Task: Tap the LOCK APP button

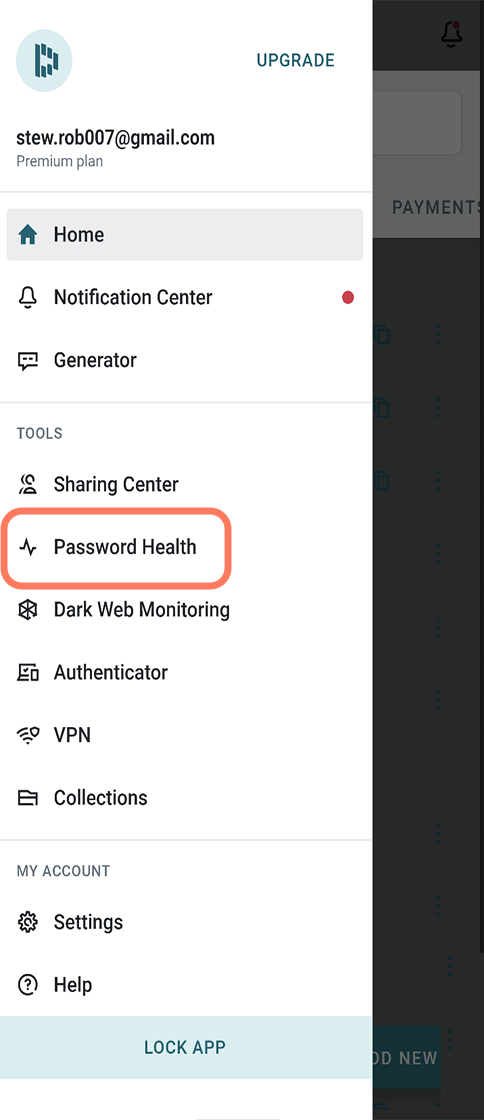Action: click(x=186, y=1047)
